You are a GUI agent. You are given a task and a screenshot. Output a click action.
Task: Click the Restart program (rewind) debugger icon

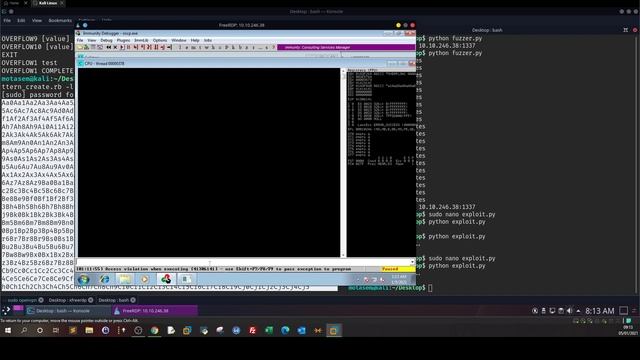(x=109, y=47)
